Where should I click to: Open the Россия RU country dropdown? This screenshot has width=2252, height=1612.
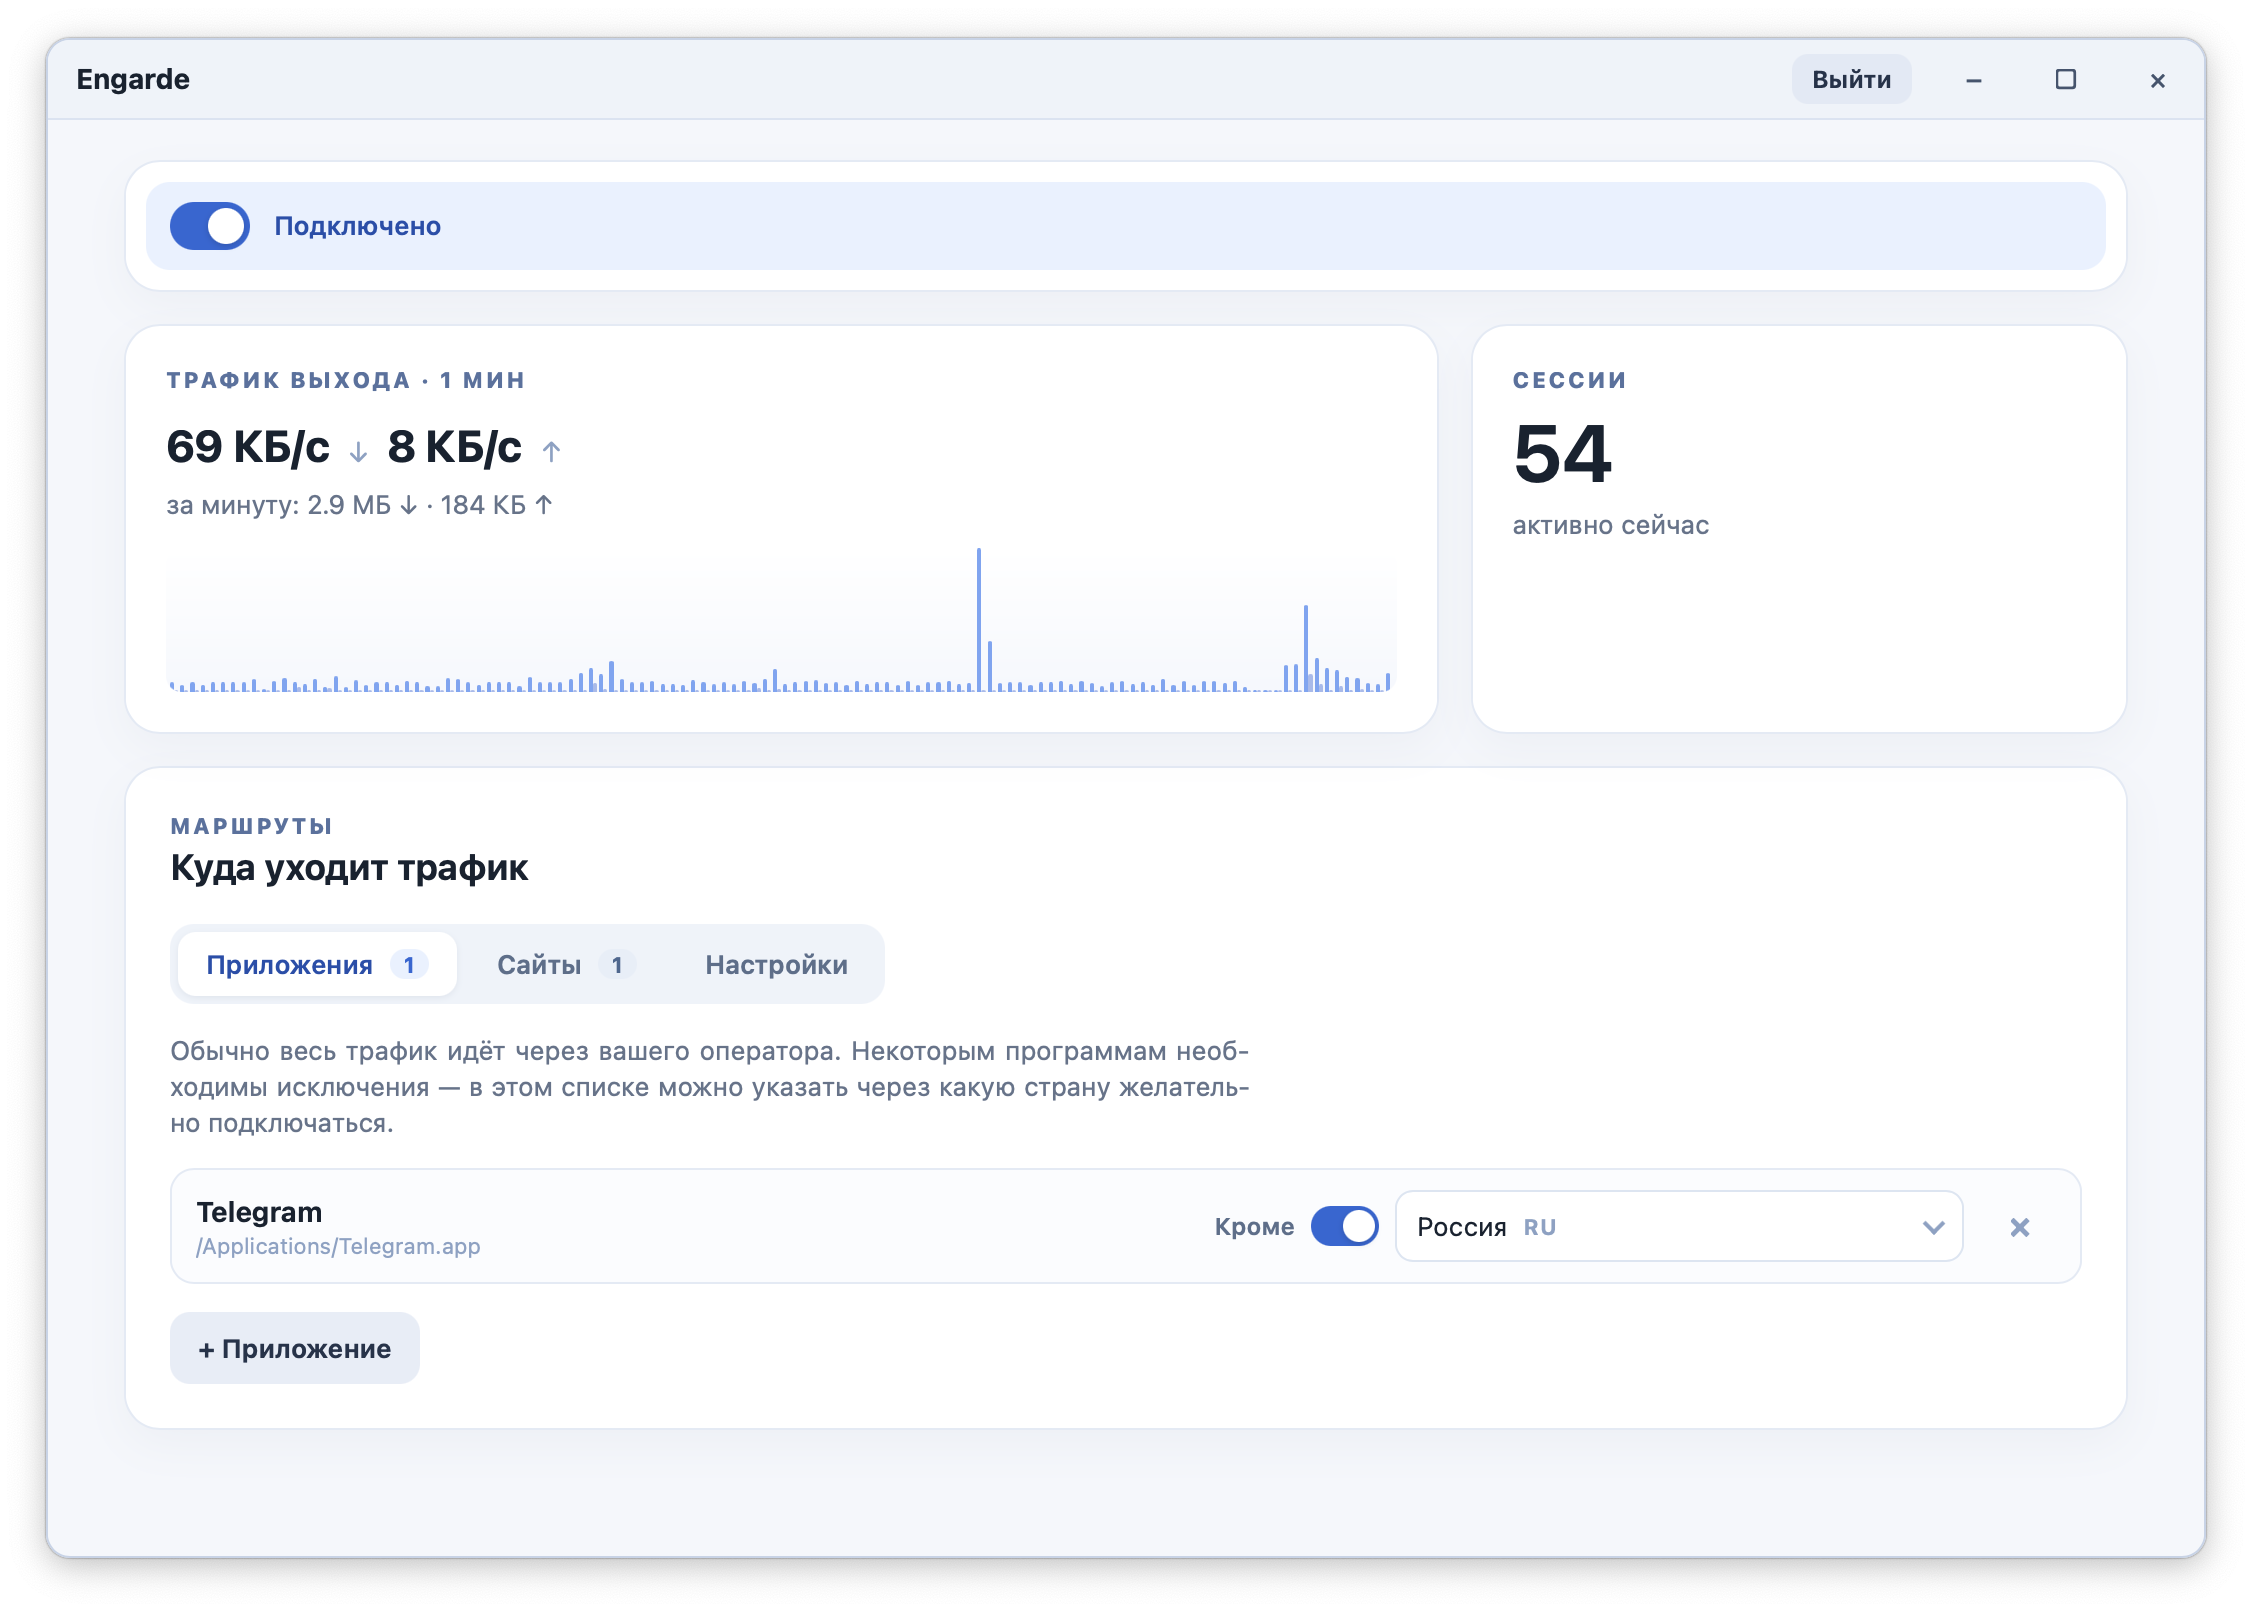1679,1226
